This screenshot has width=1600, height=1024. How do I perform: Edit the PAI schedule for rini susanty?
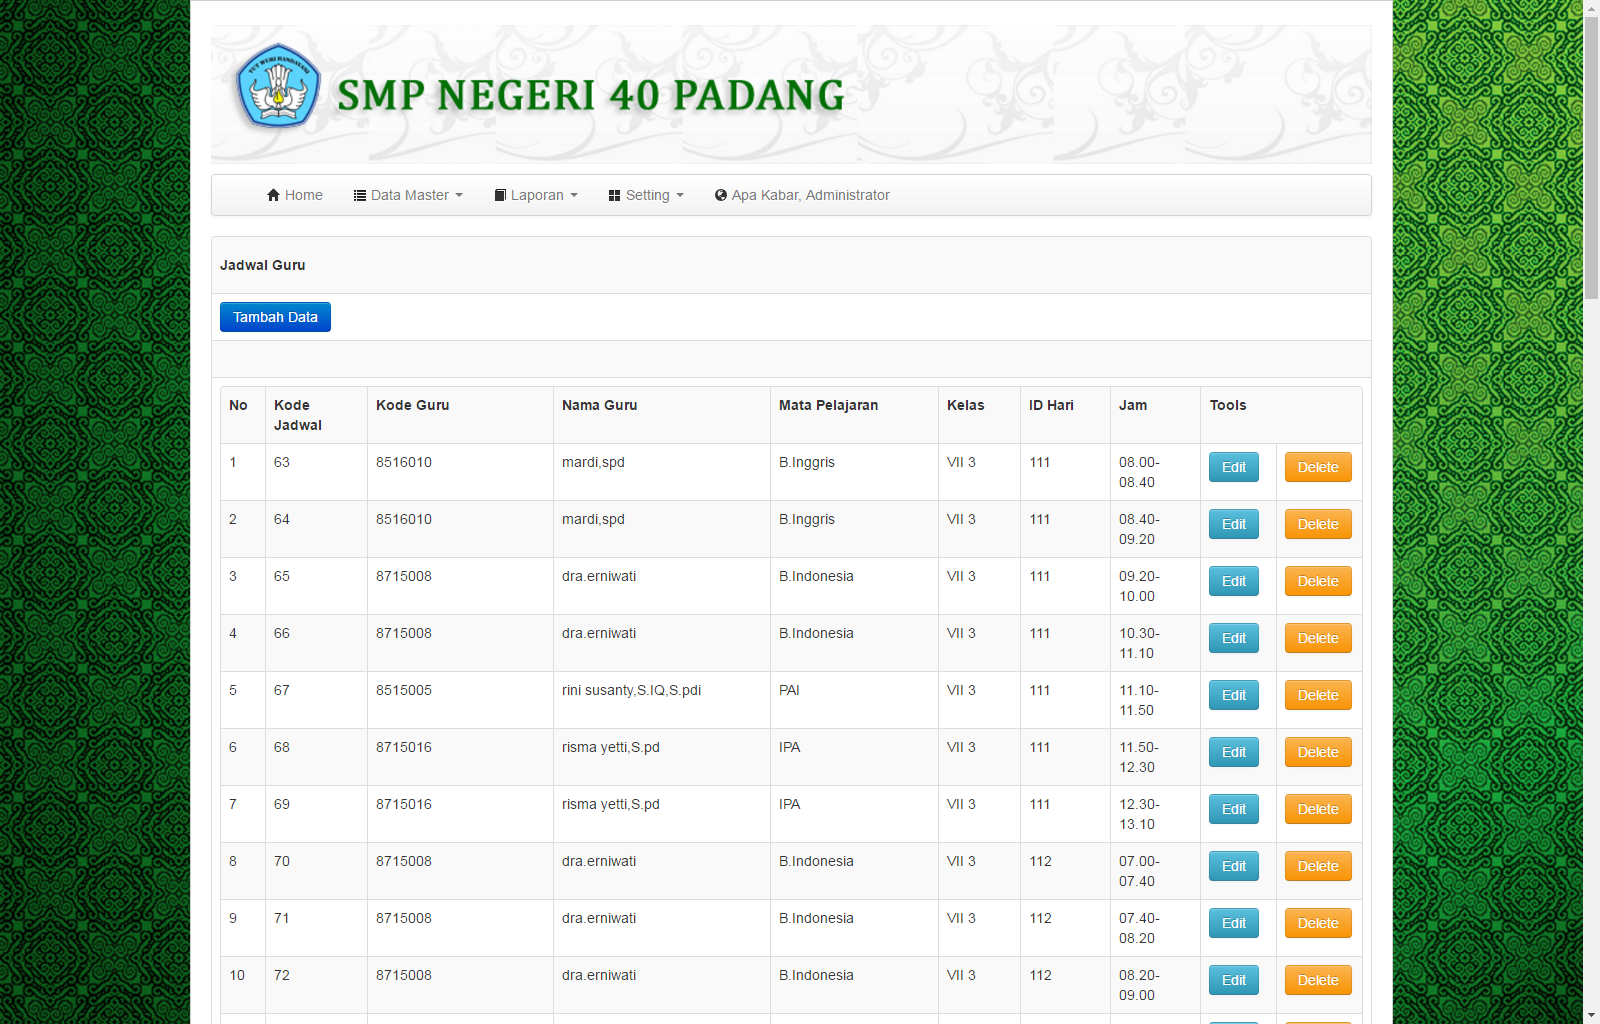pyautogui.click(x=1233, y=695)
